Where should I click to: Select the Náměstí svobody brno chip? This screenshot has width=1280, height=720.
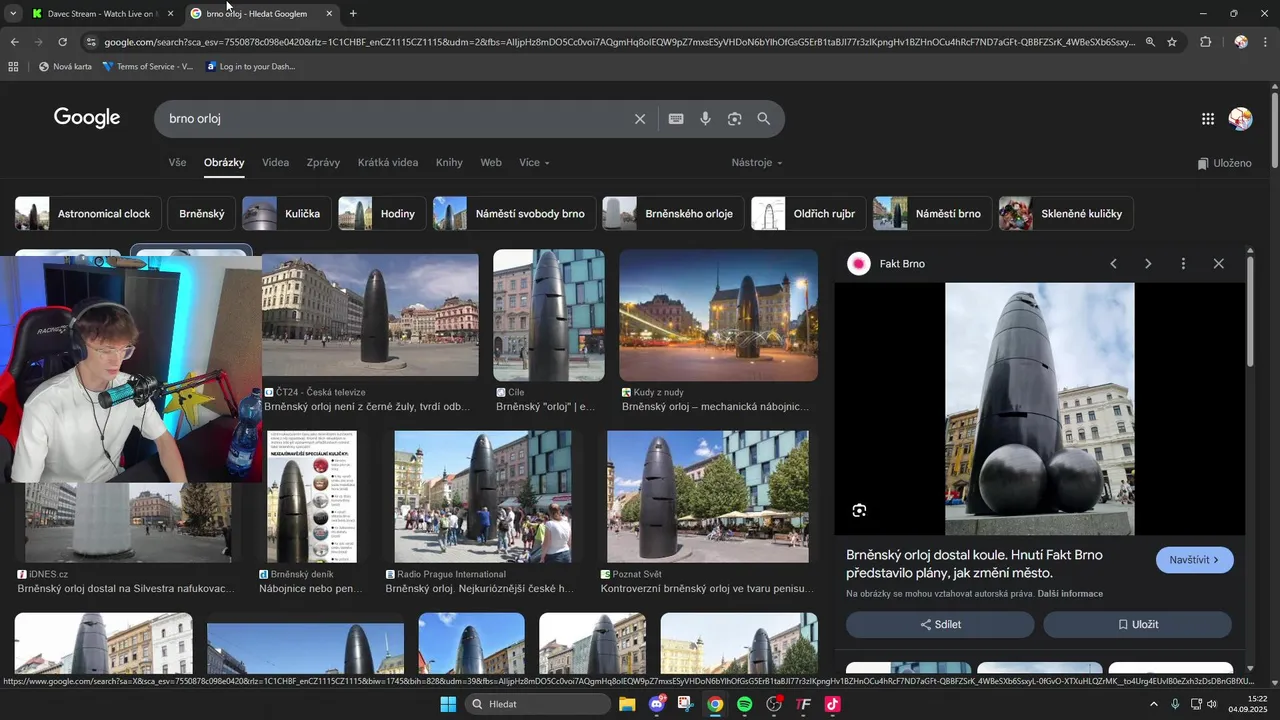(514, 214)
